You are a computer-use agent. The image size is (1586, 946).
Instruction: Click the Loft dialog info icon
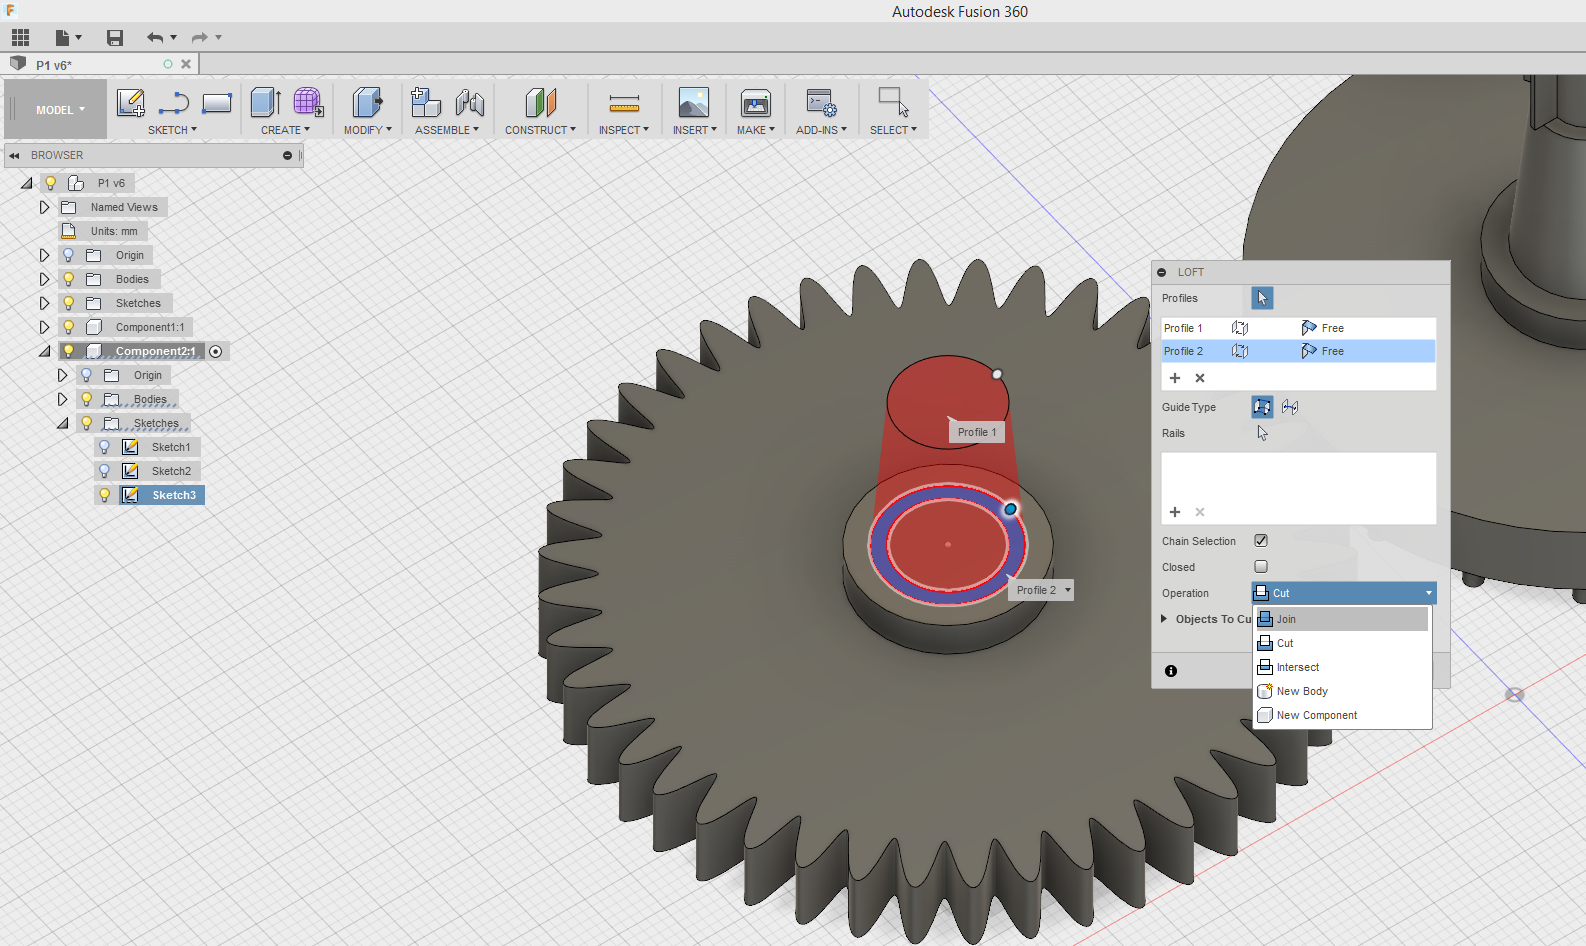1171,671
